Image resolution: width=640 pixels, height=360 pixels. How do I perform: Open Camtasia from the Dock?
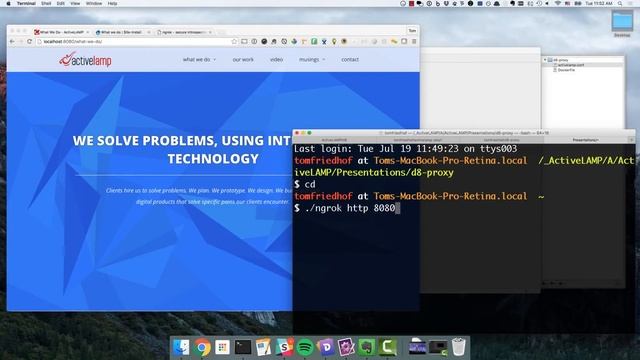point(387,347)
